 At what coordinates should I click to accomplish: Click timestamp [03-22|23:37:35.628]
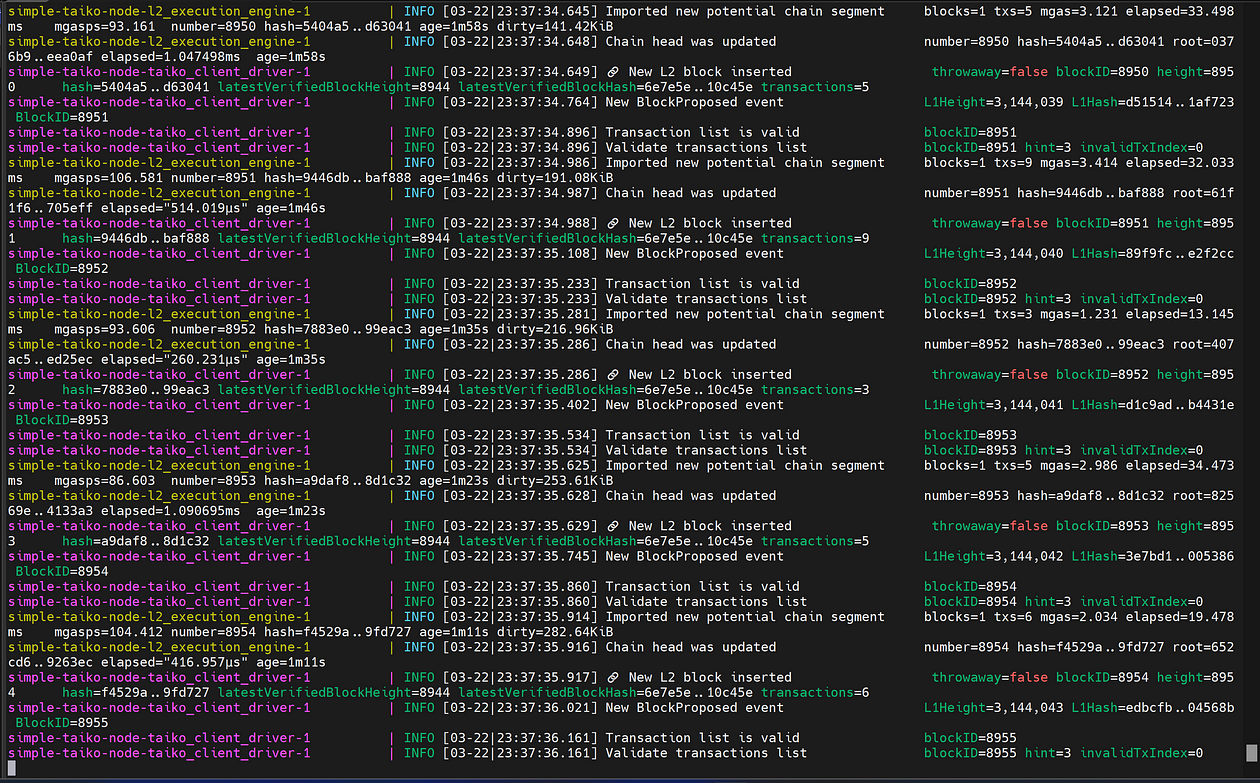pyautogui.click(x=520, y=496)
